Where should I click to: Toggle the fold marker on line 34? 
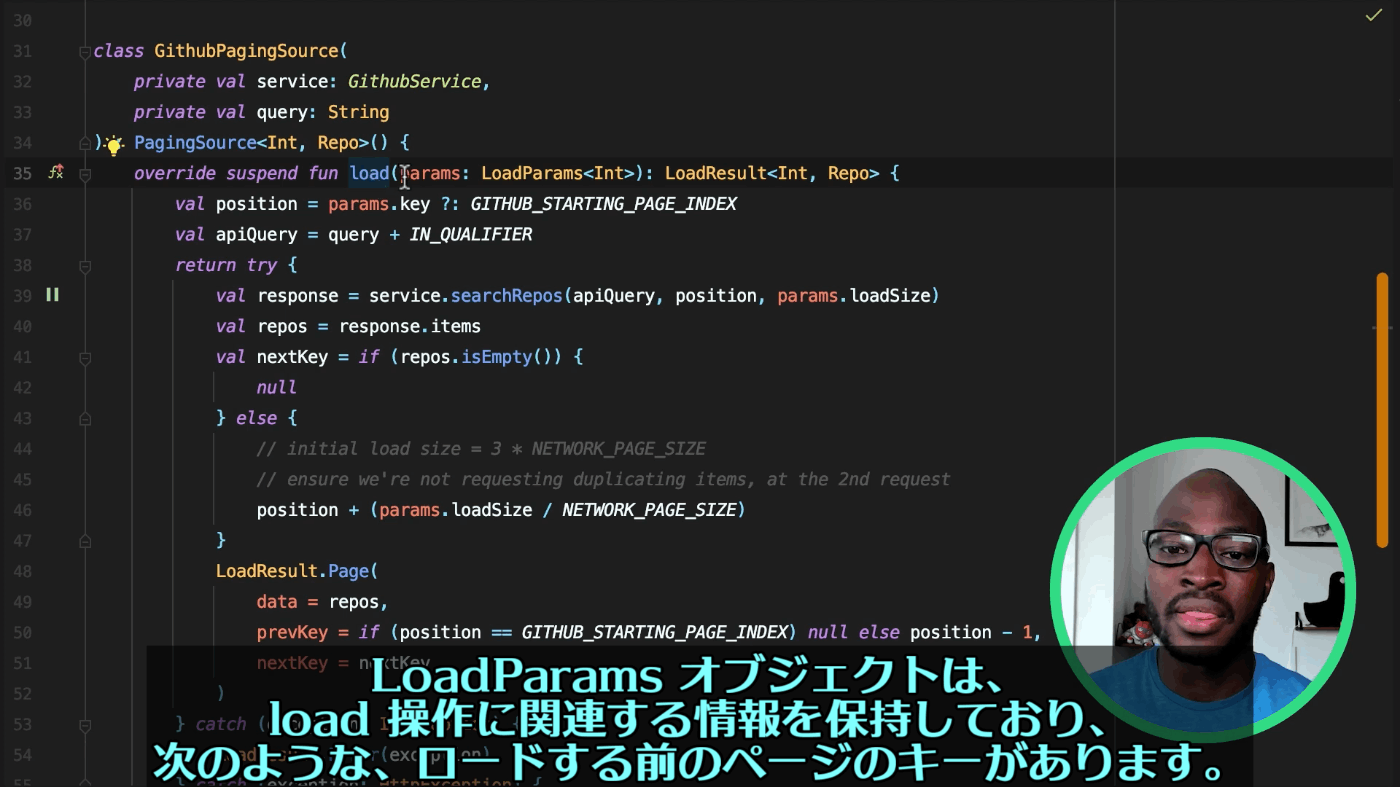coord(85,143)
